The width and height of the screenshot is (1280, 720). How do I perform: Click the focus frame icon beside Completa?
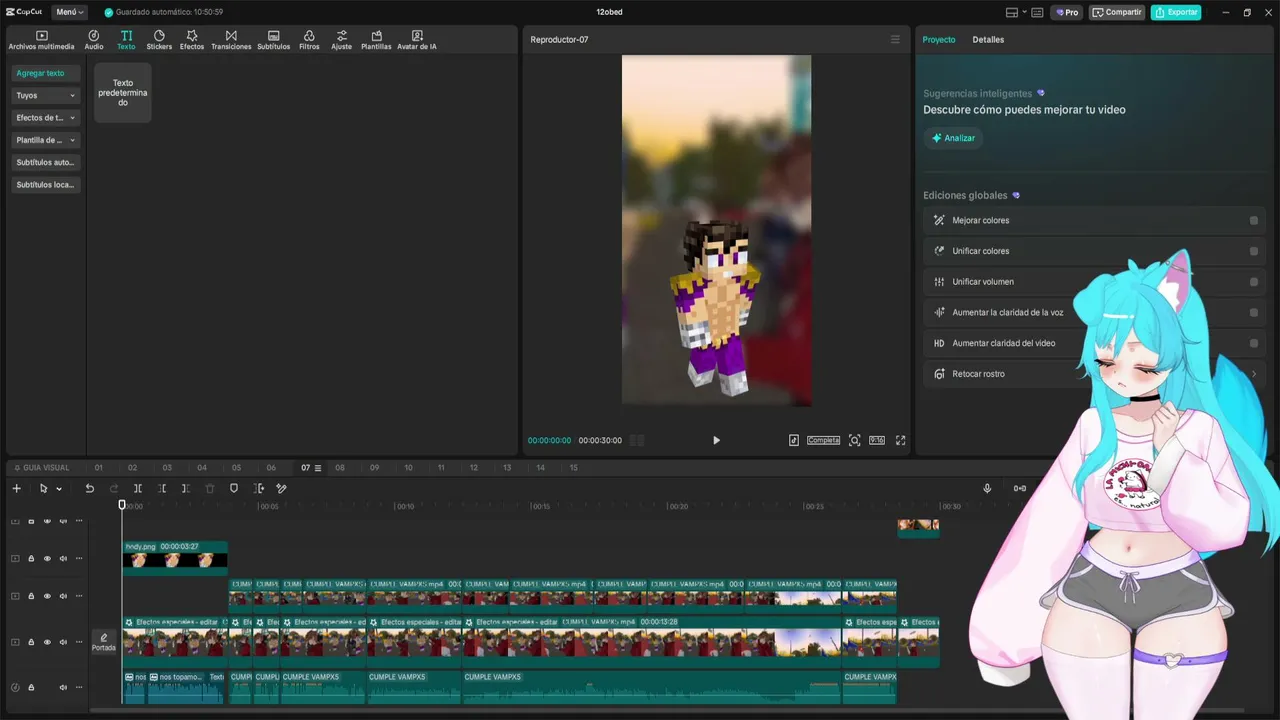[854, 440]
